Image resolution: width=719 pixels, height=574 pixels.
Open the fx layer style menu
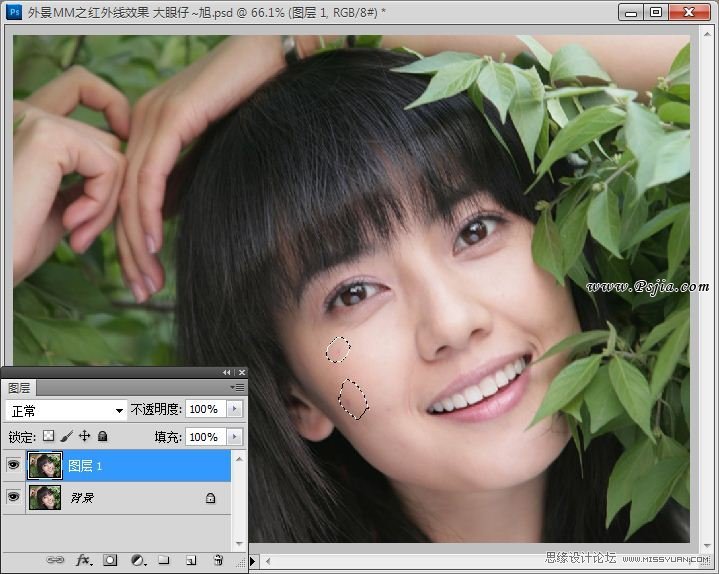(84, 560)
